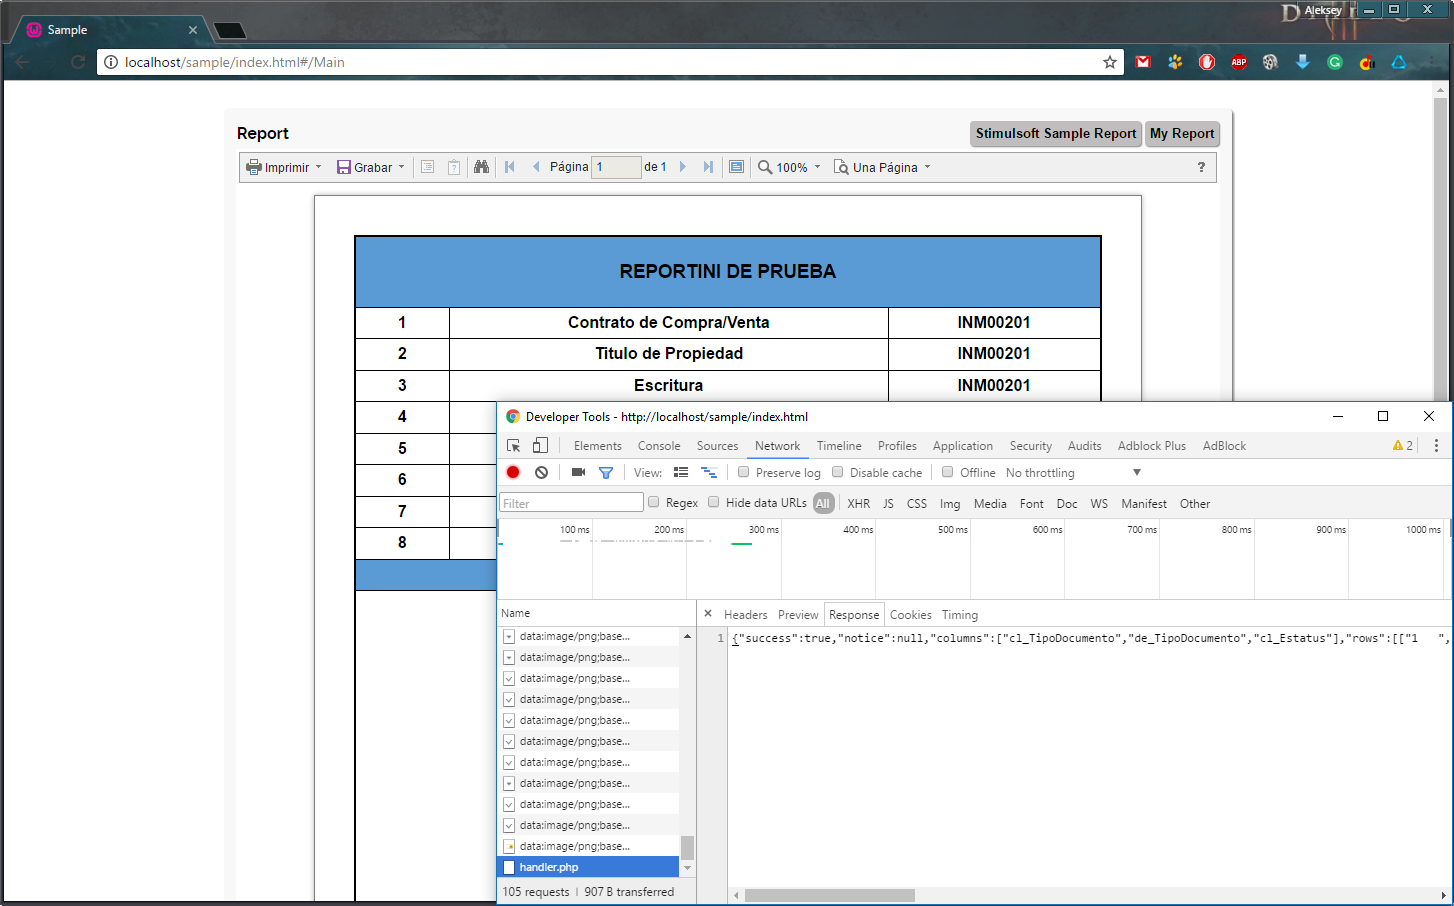Switch to the Console tab
This screenshot has width=1454, height=906.
coord(659,446)
